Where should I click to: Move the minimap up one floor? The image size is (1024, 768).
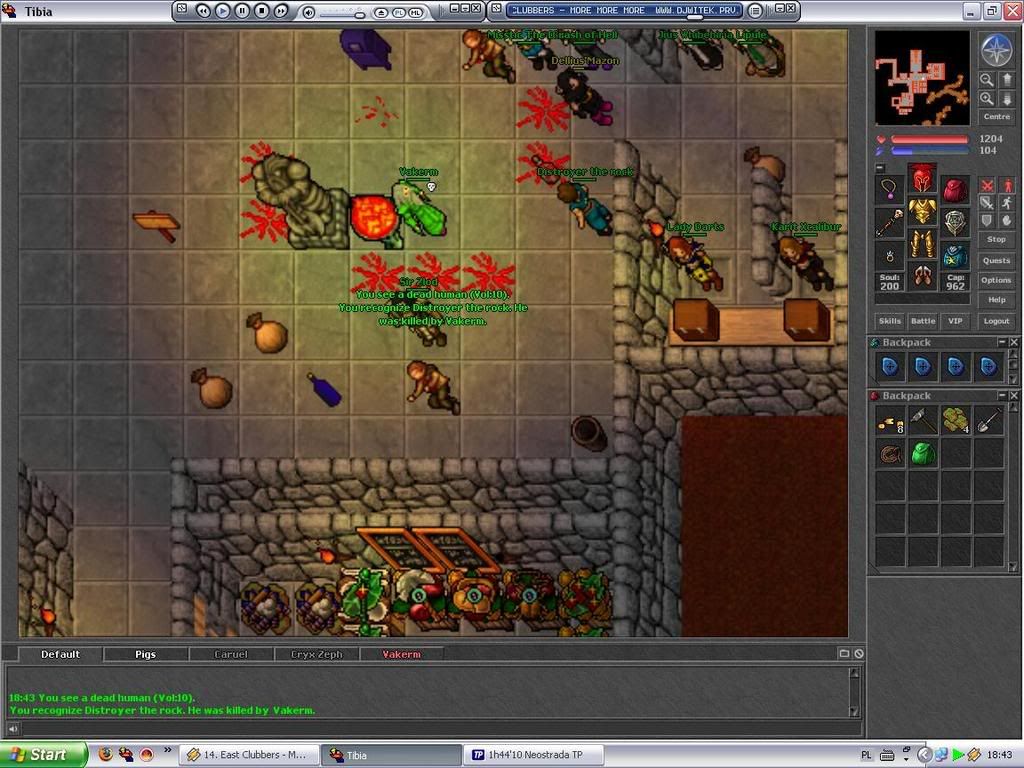1006,80
